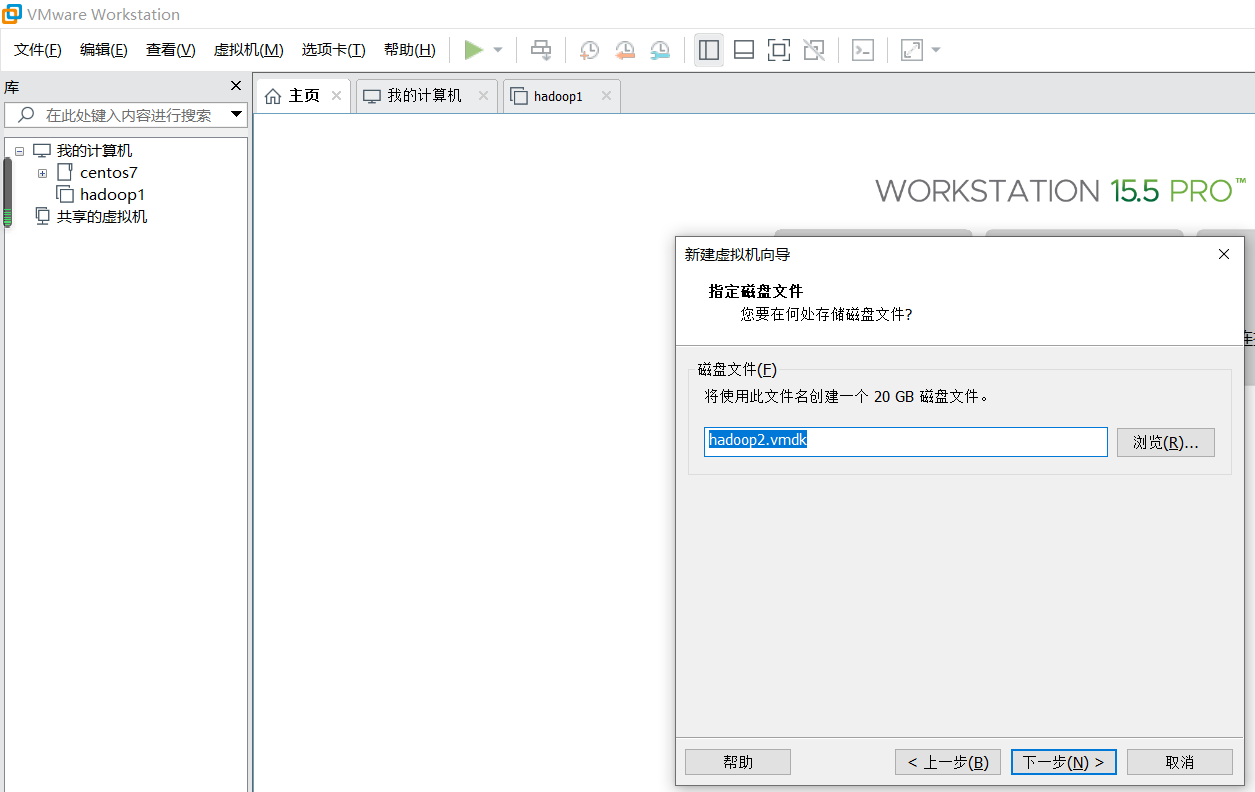Click the 20 GB disk file description text
The width and height of the screenshot is (1255, 792).
pos(847,396)
